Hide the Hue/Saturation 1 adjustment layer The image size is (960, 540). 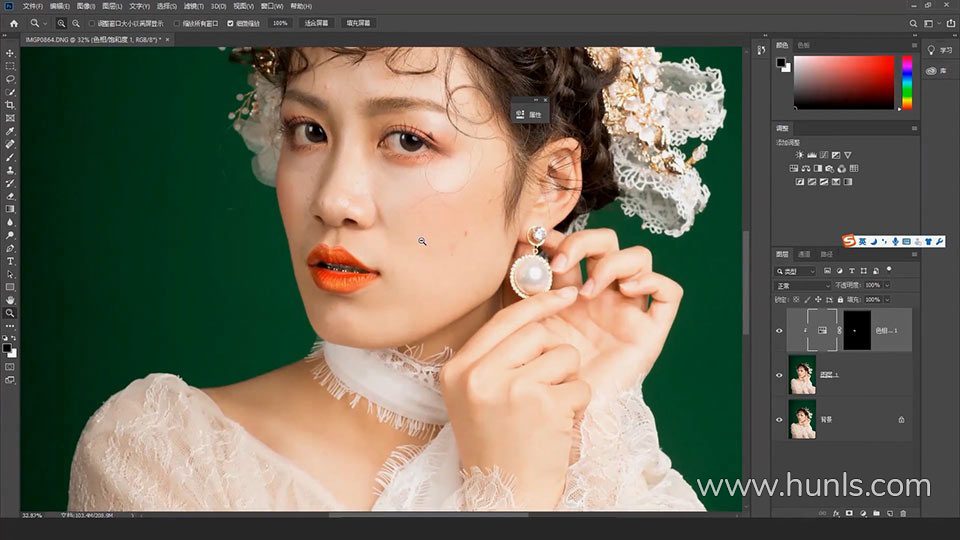click(779, 331)
